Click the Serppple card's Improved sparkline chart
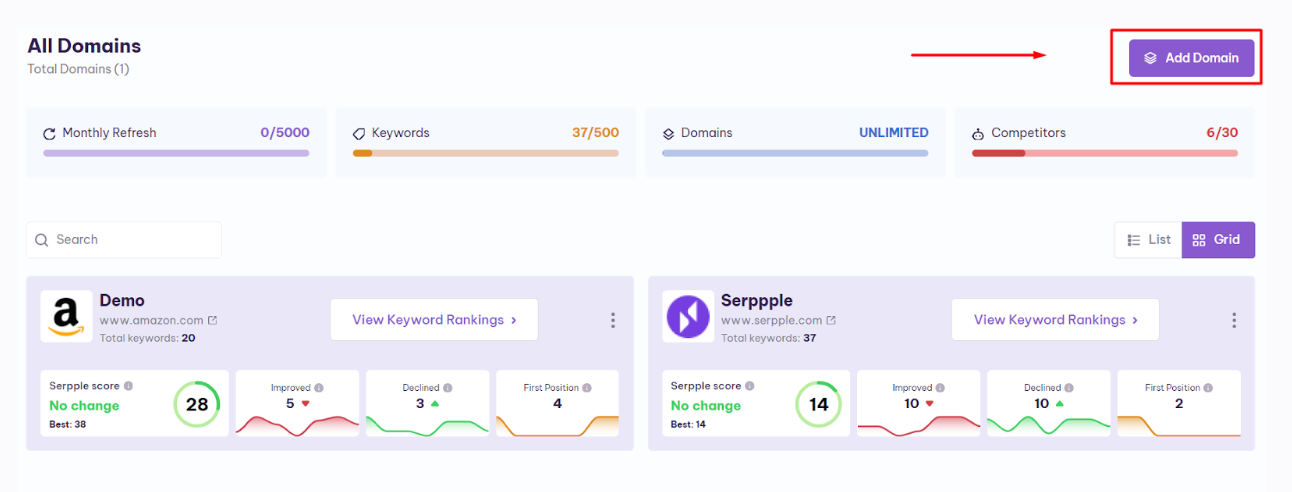The image size is (1292, 492). [919, 425]
